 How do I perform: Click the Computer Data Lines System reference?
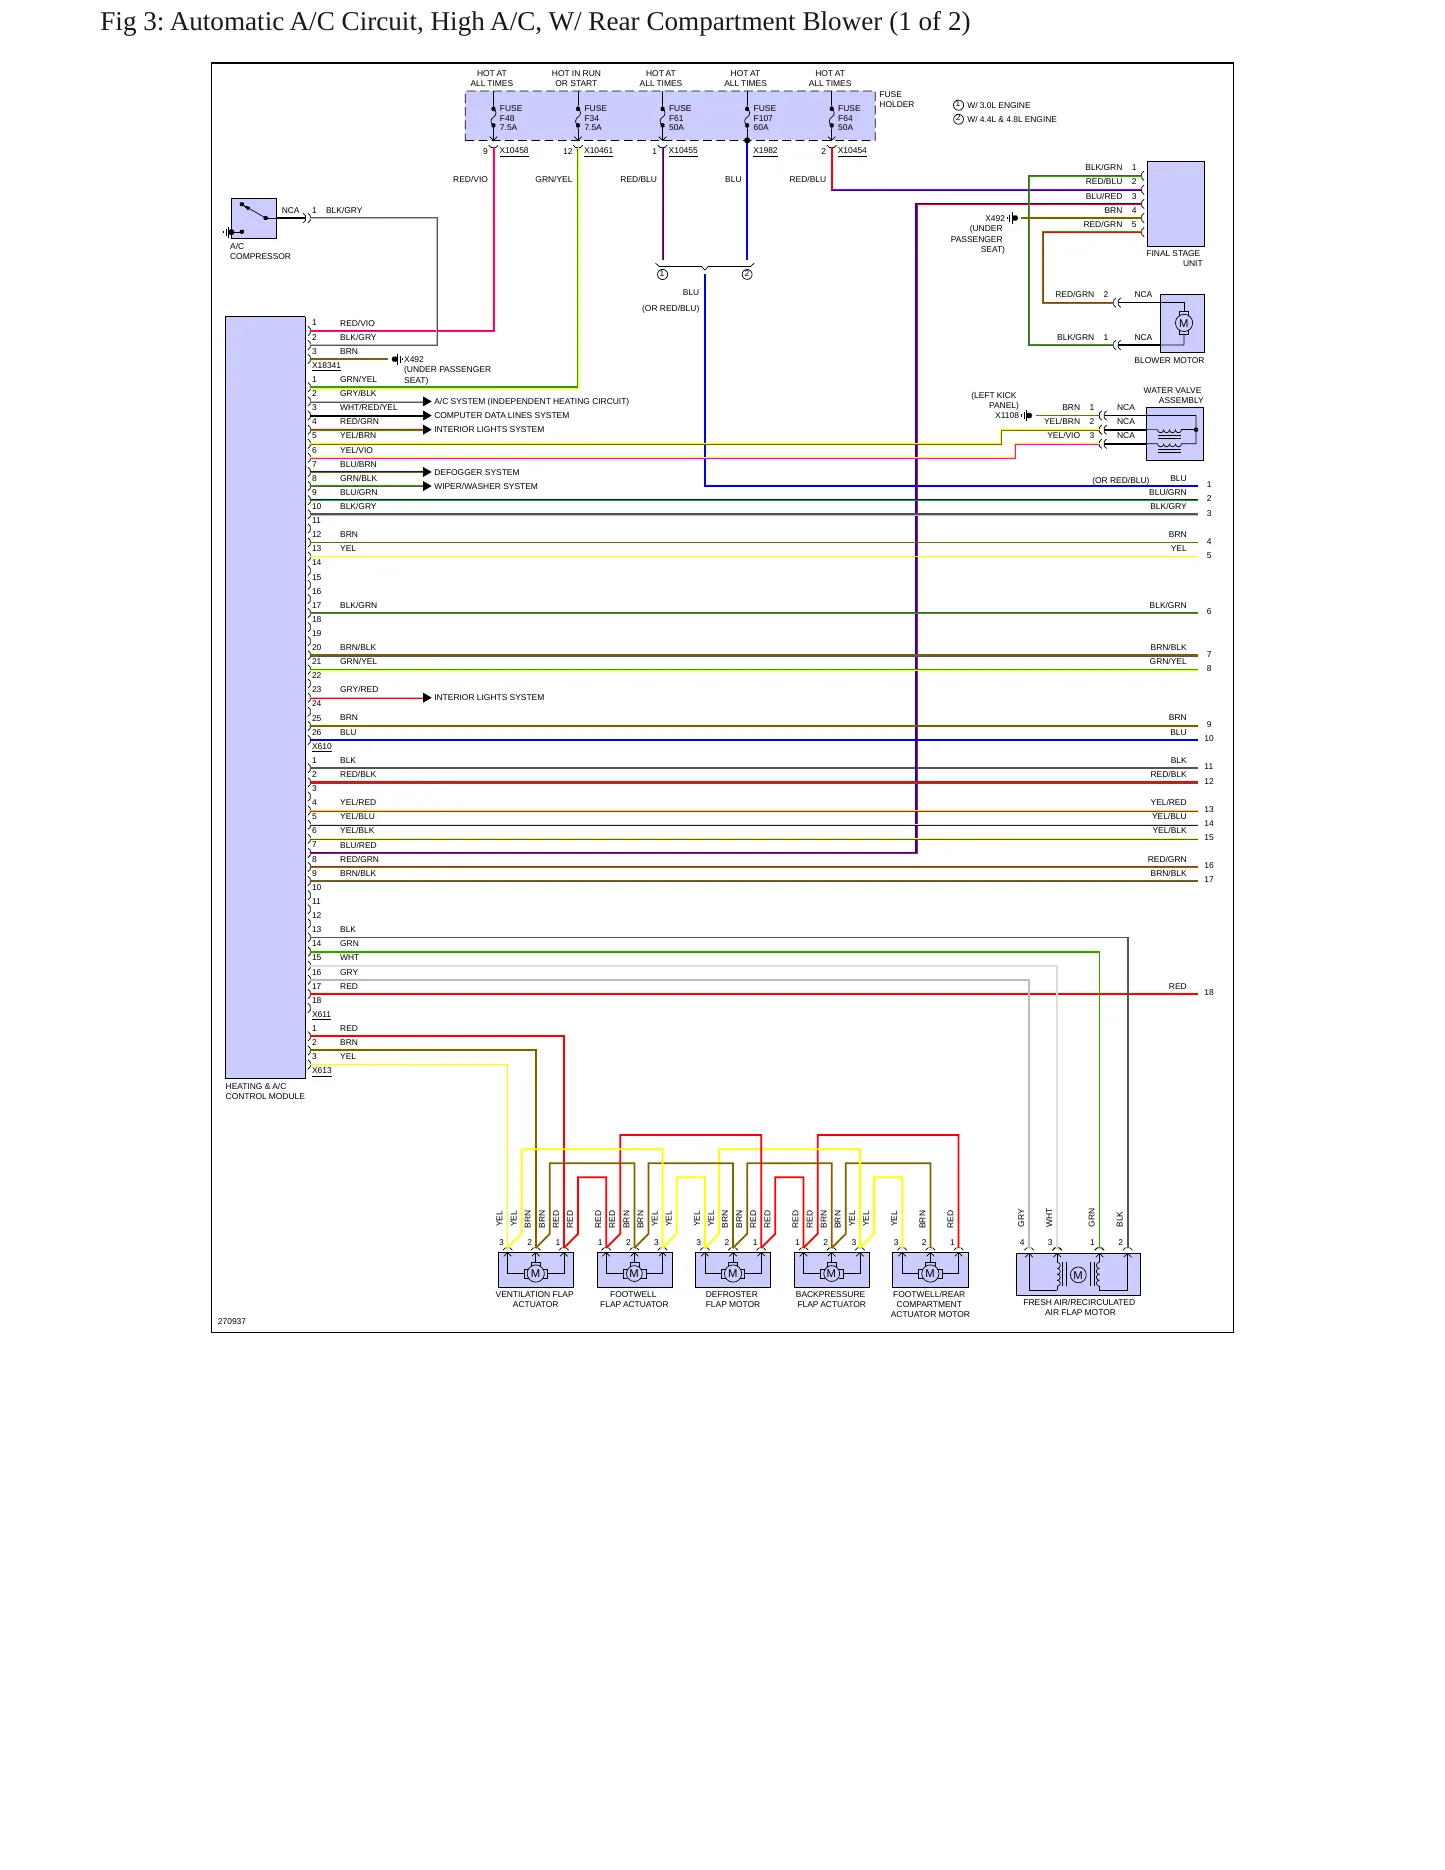pos(501,415)
